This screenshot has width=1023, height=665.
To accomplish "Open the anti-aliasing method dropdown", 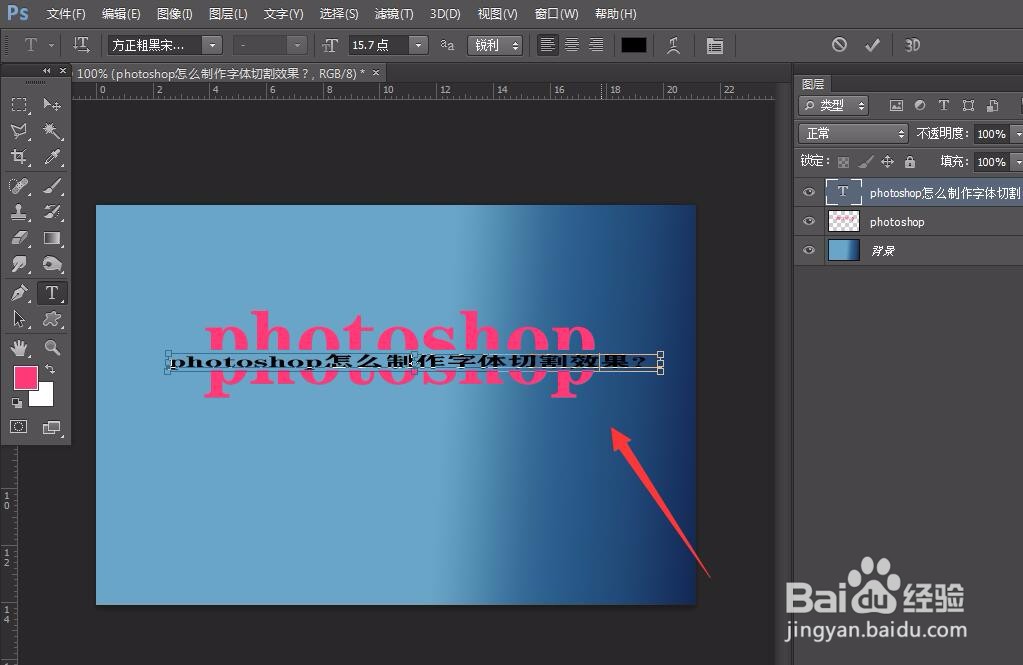I will (x=495, y=45).
